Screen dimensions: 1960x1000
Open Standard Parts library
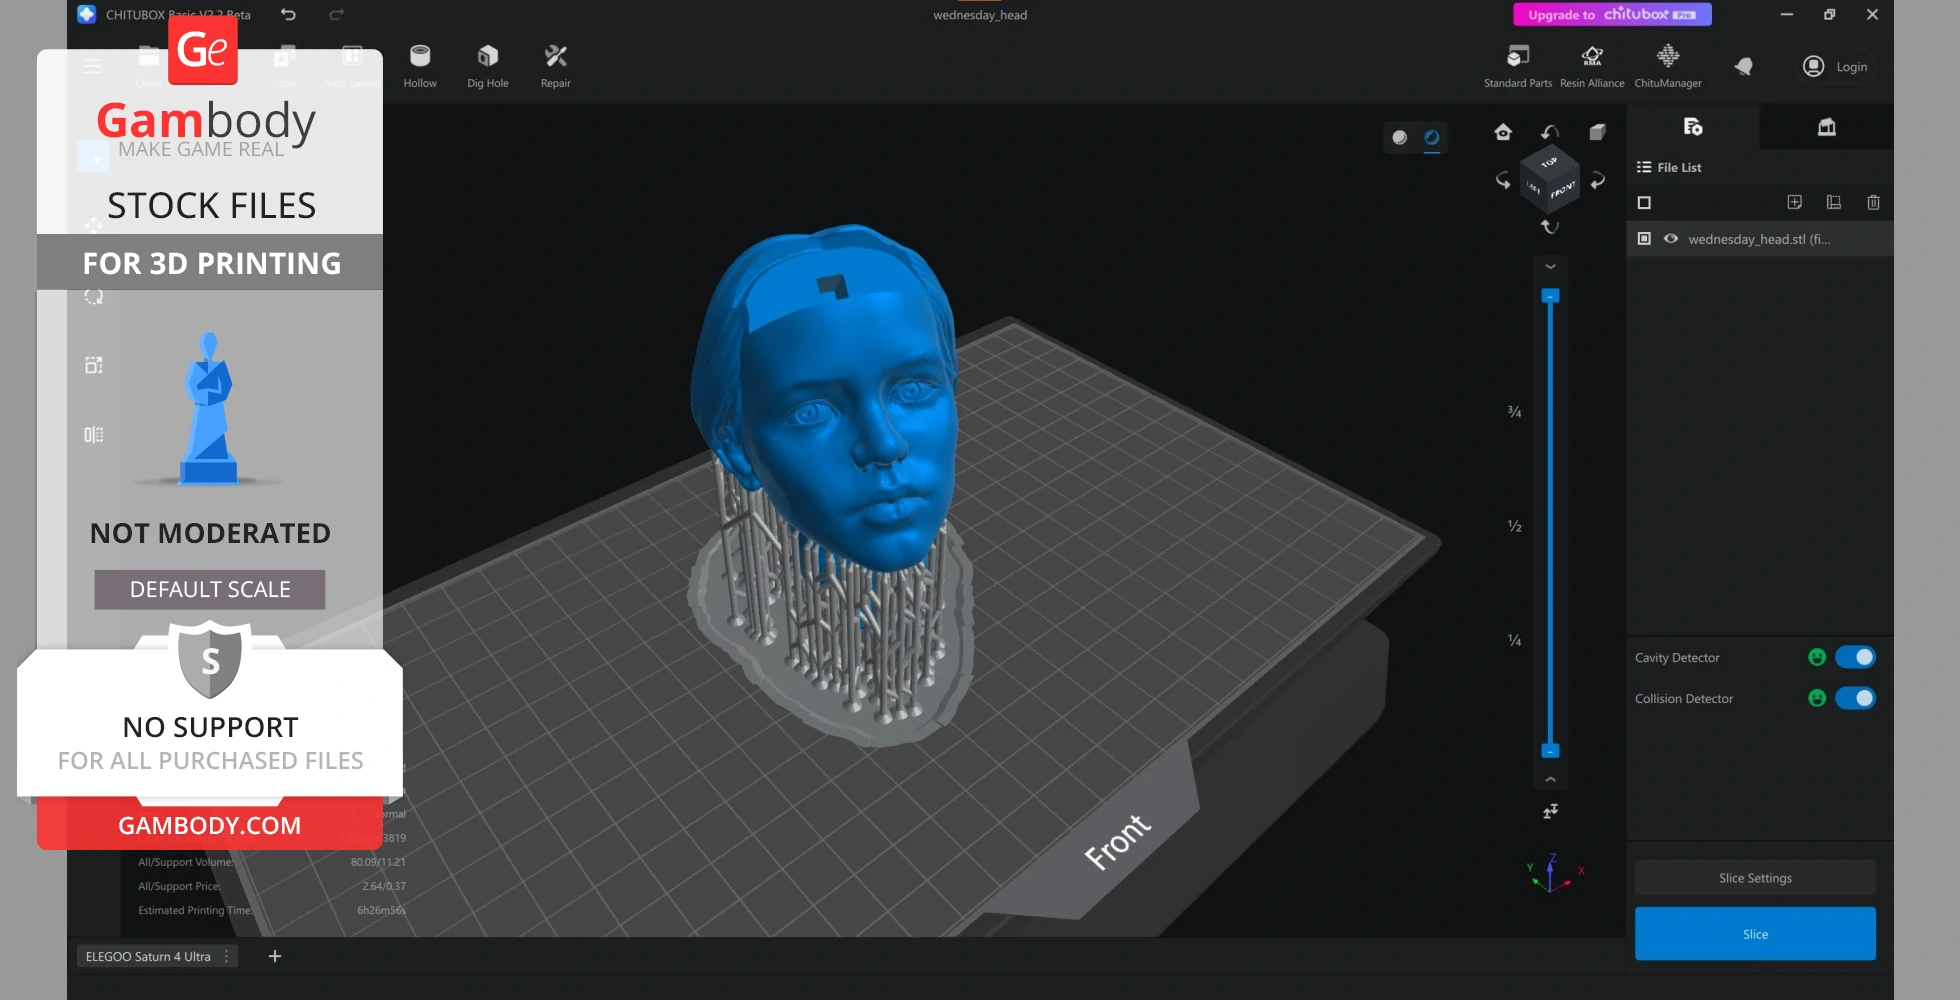click(x=1517, y=66)
